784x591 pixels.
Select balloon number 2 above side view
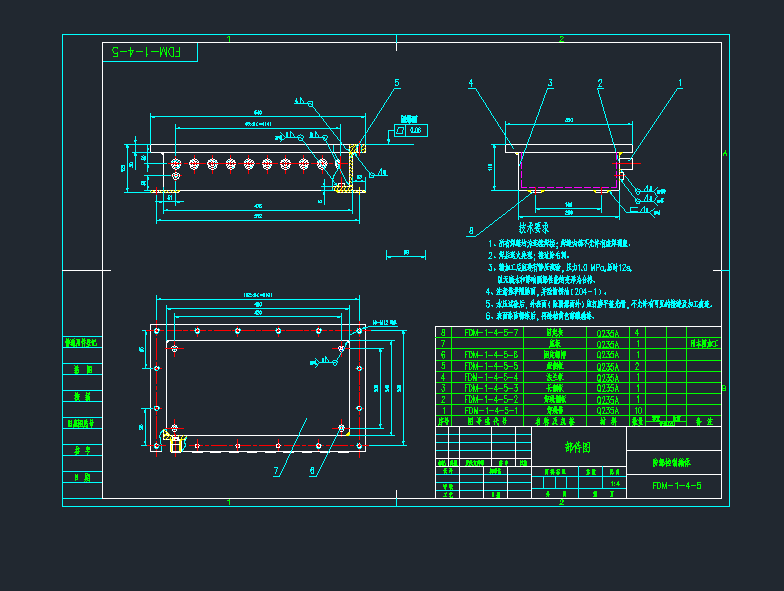coord(600,83)
